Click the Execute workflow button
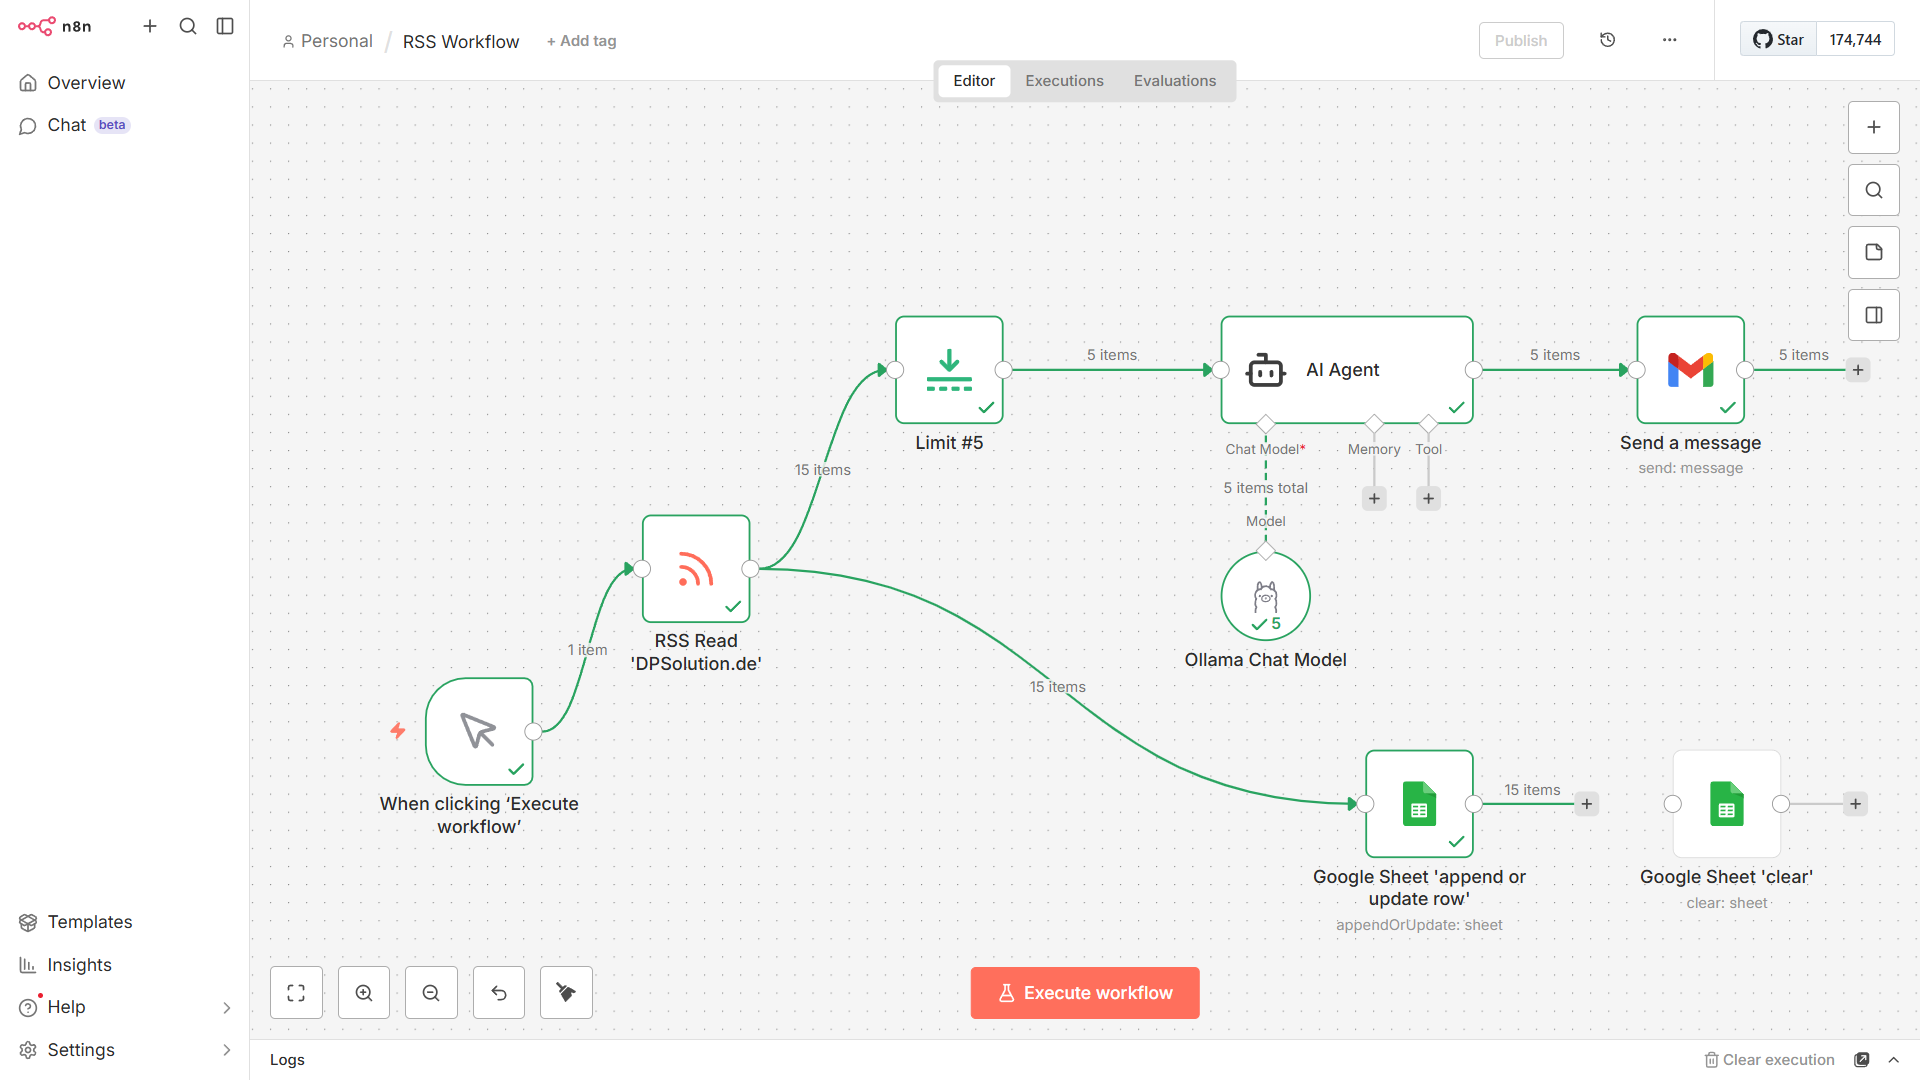Image resolution: width=1920 pixels, height=1080 pixels. 1084,993
